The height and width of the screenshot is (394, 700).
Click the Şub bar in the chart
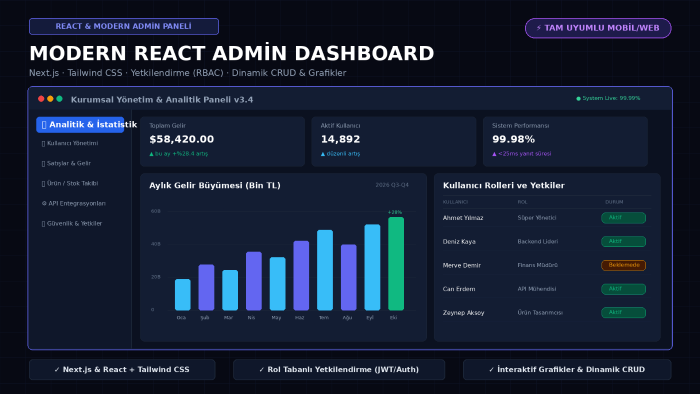(x=206, y=287)
